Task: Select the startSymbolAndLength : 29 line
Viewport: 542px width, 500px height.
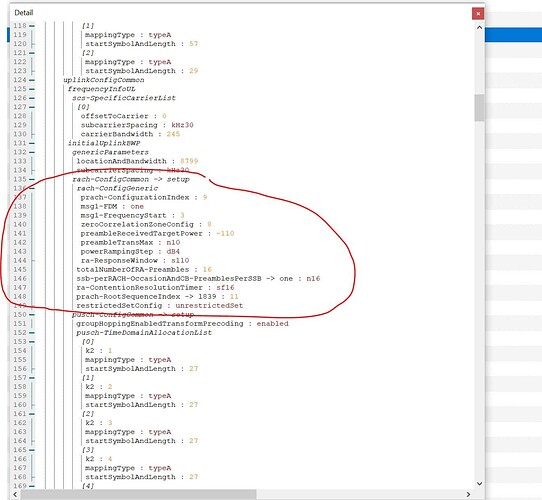Action: click(142, 71)
